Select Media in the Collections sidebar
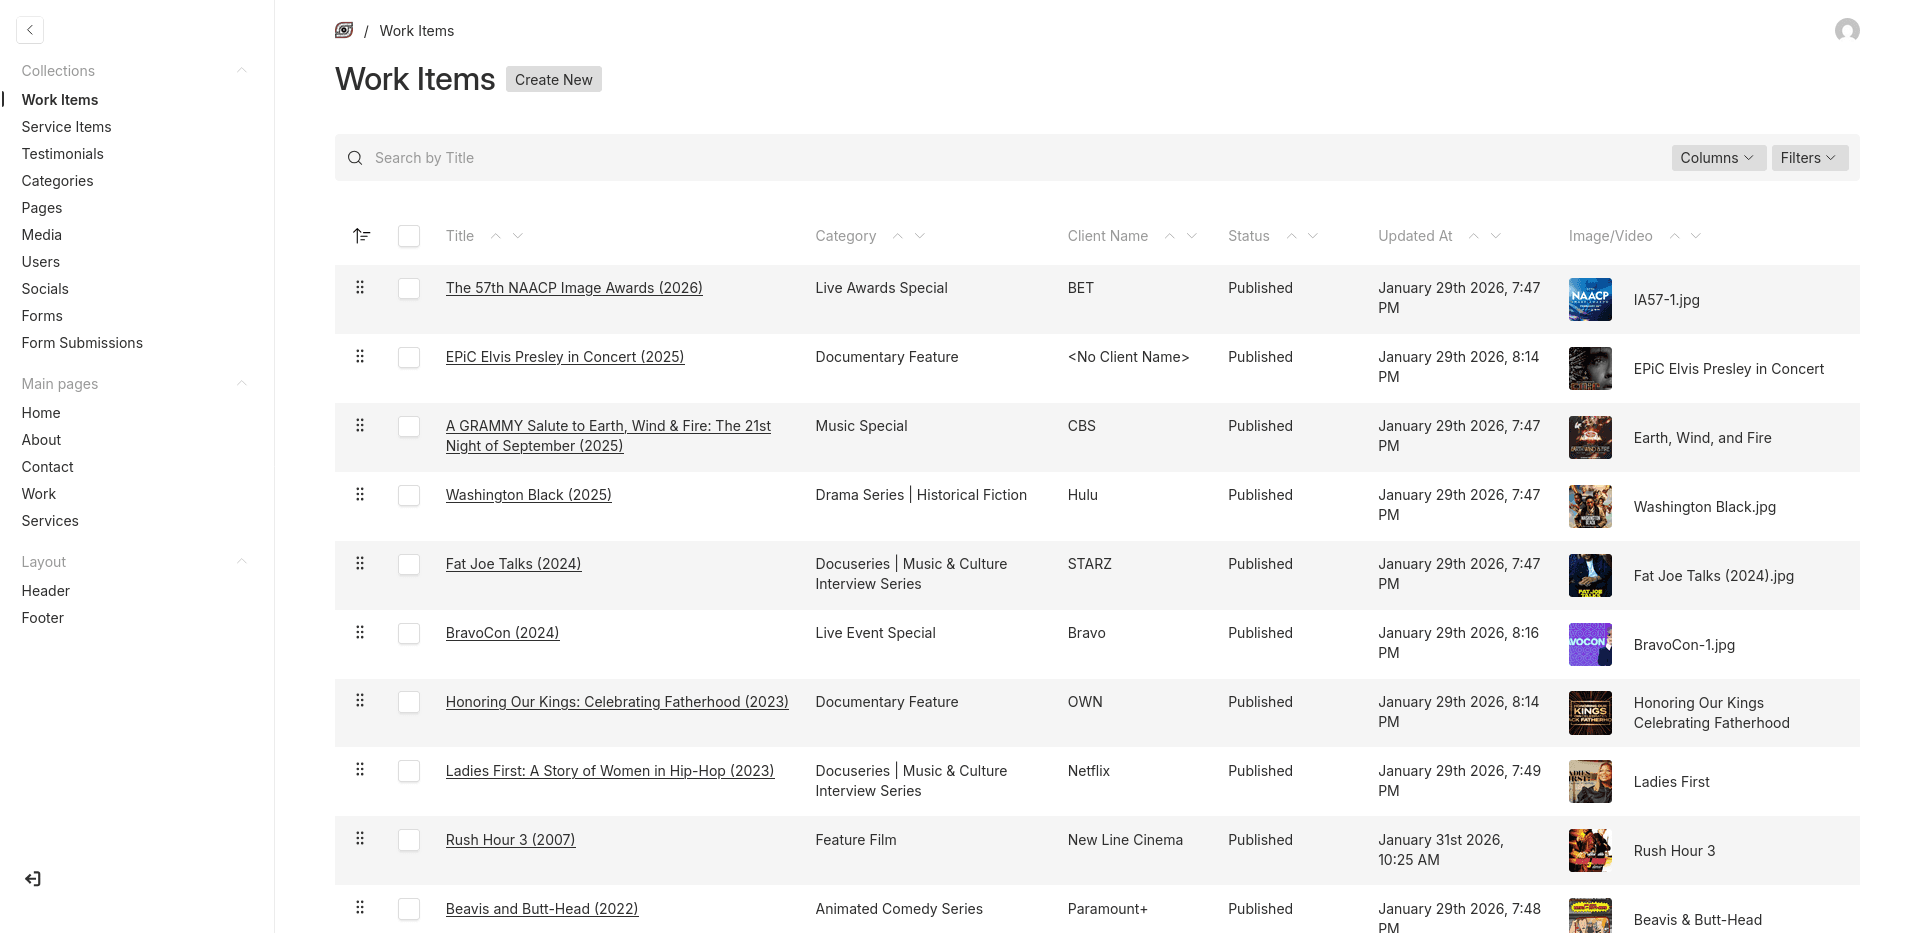This screenshot has height=933, width=1920. (x=42, y=234)
